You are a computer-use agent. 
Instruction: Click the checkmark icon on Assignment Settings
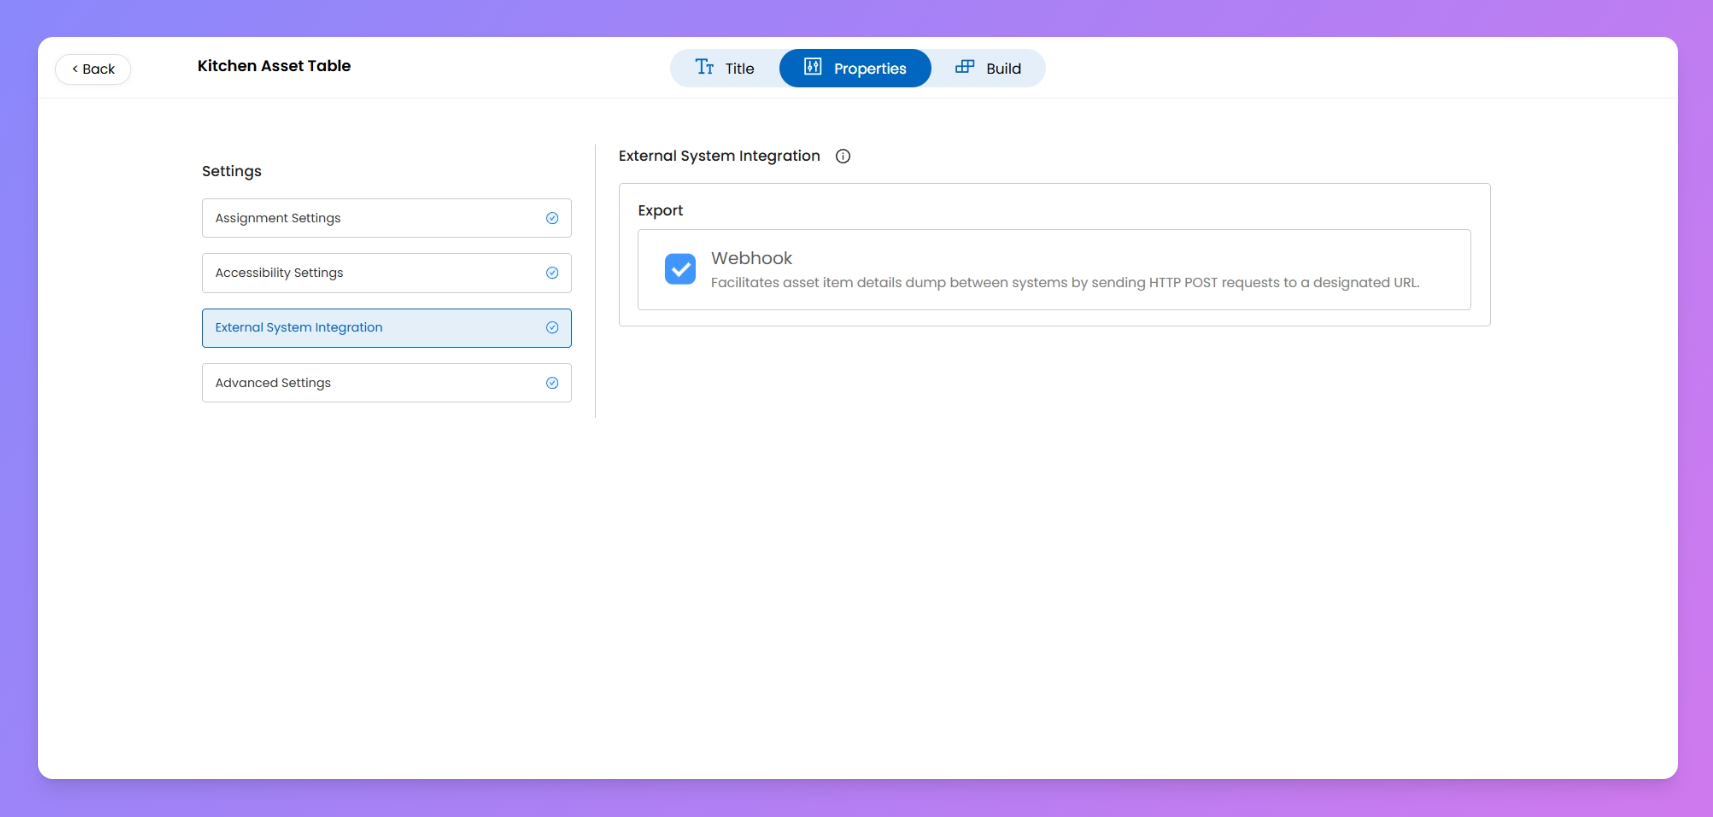(x=552, y=218)
